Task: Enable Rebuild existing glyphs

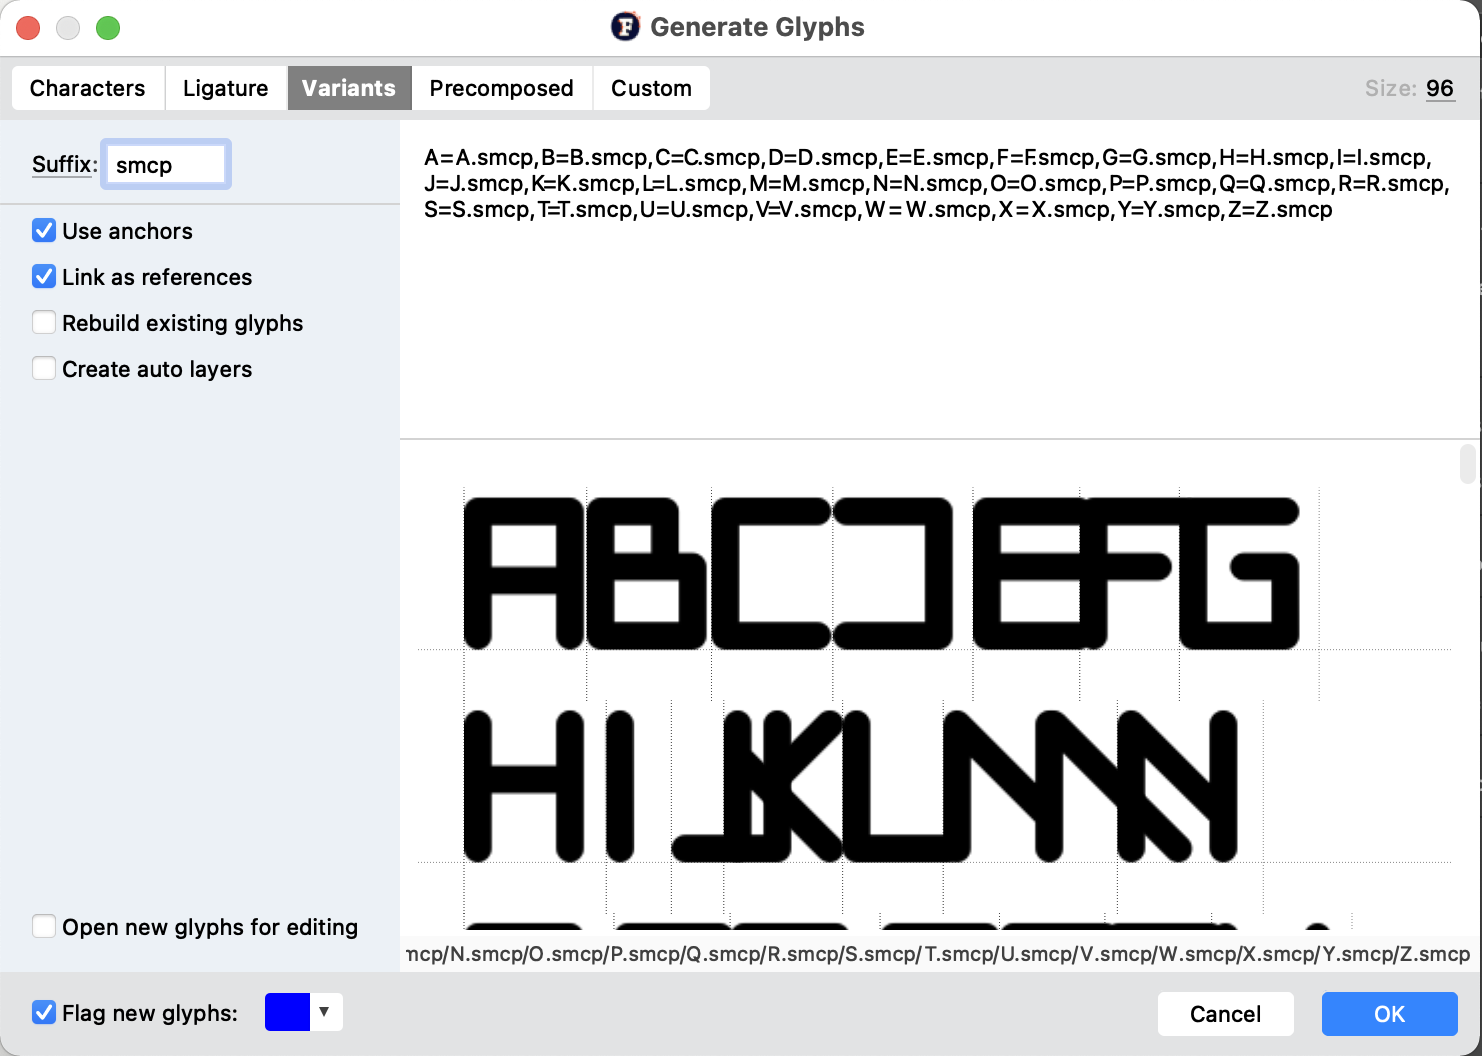Action: click(44, 323)
